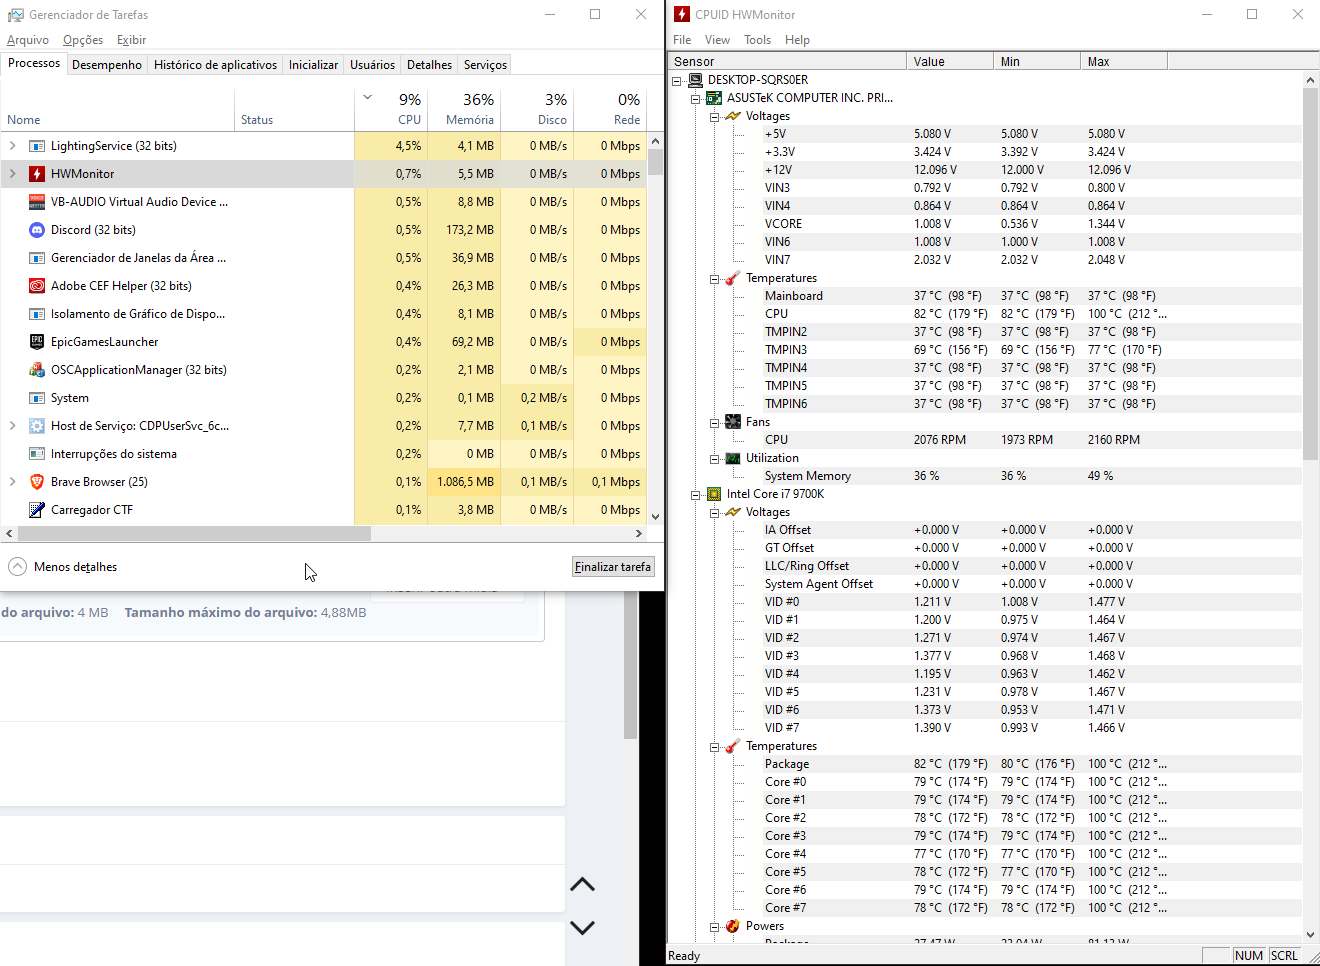The width and height of the screenshot is (1320, 966).
Task: Sort processes by the Disco column header
Action: tap(537, 110)
